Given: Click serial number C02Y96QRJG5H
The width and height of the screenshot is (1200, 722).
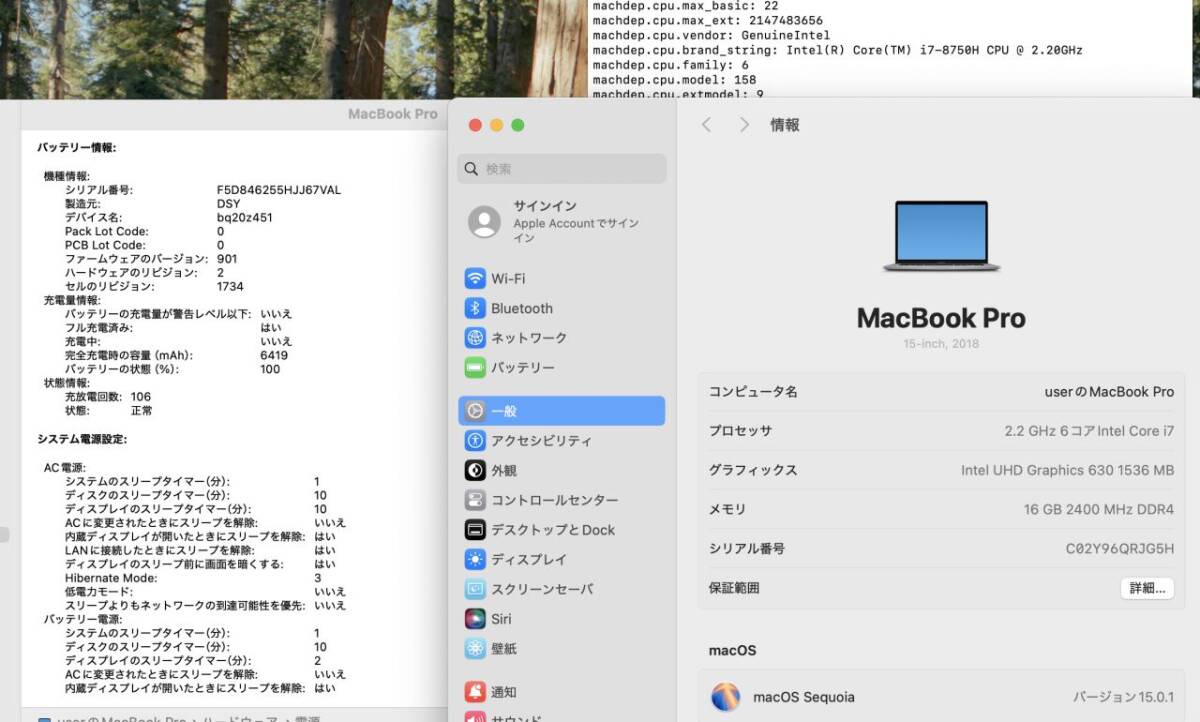Looking at the screenshot, I should click(1120, 548).
